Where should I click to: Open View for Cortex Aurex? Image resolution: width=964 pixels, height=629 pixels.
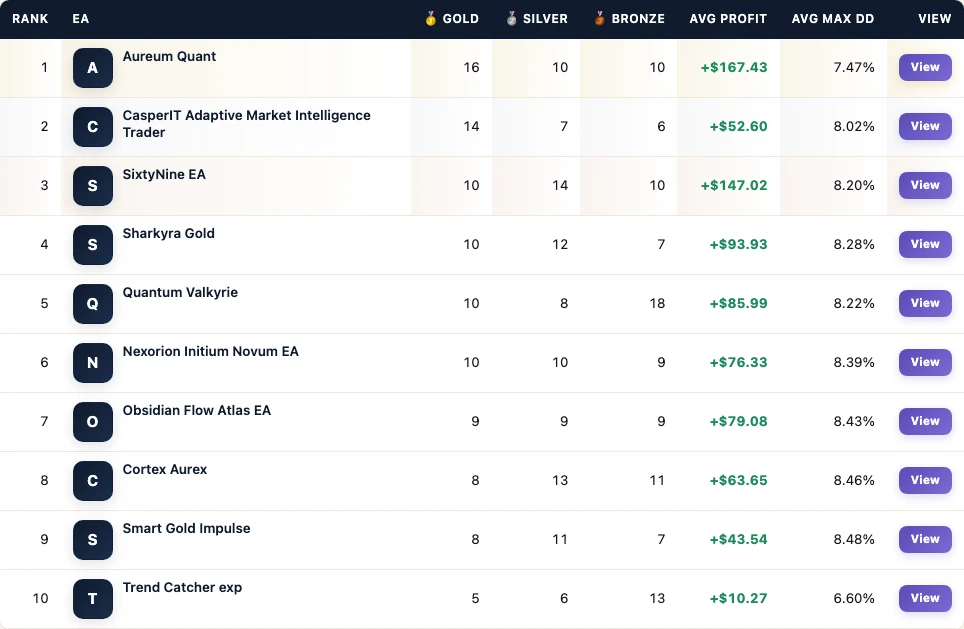[925, 480]
